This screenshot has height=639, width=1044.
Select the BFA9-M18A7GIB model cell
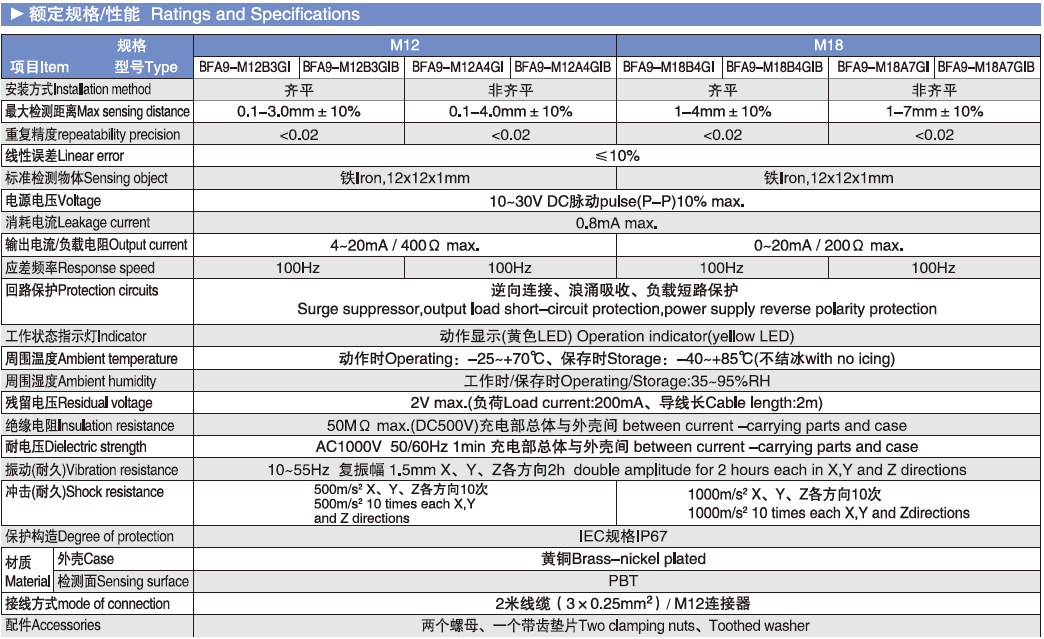point(986,68)
